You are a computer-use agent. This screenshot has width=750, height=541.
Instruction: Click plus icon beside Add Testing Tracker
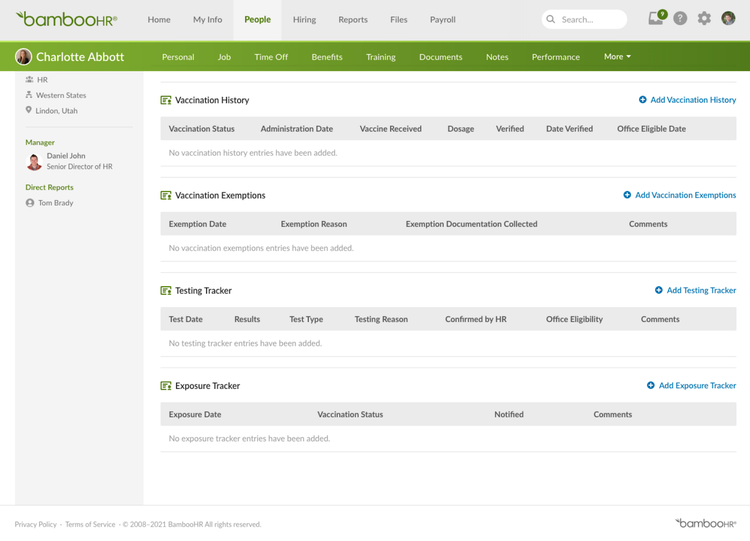point(659,290)
